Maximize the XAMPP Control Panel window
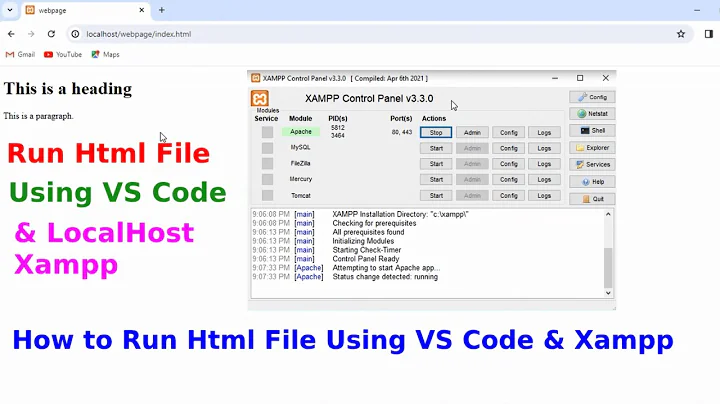Screen dimensions: 720x404 pos(580,78)
